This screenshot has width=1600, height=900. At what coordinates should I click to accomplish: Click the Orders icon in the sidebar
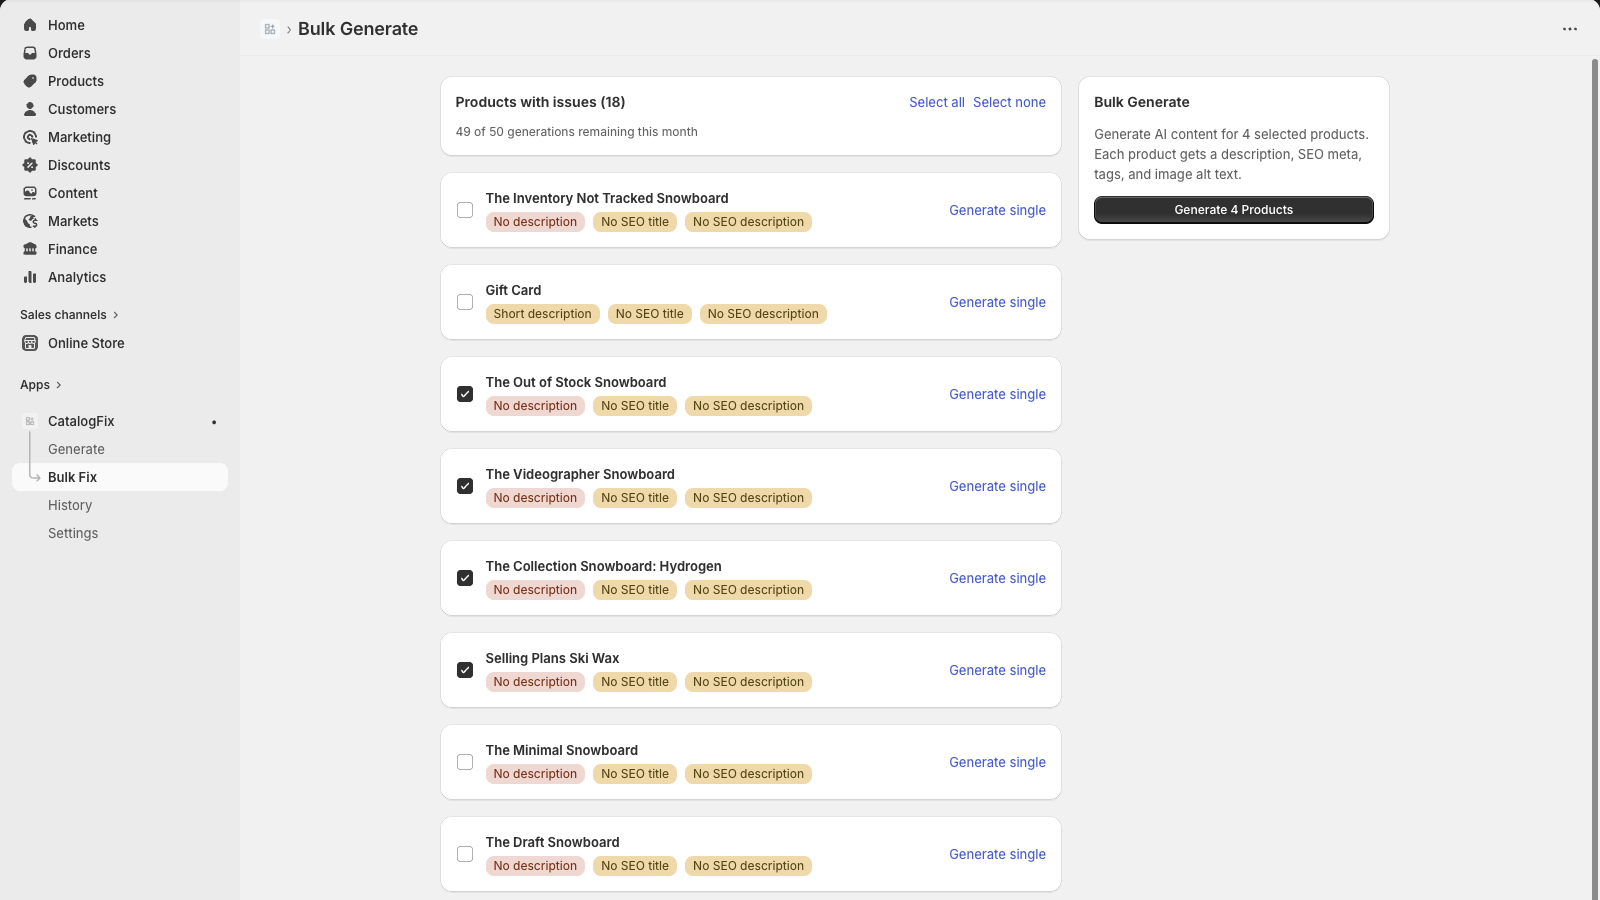pyautogui.click(x=29, y=52)
